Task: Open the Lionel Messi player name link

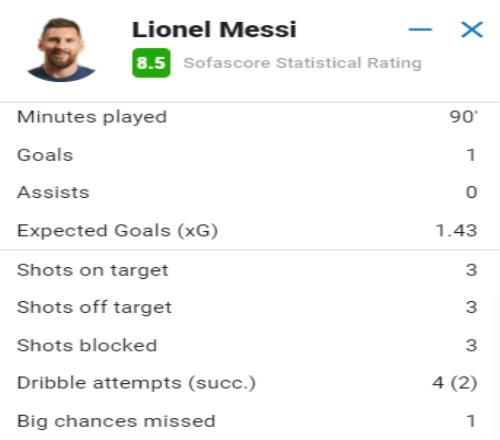Action: click(214, 29)
